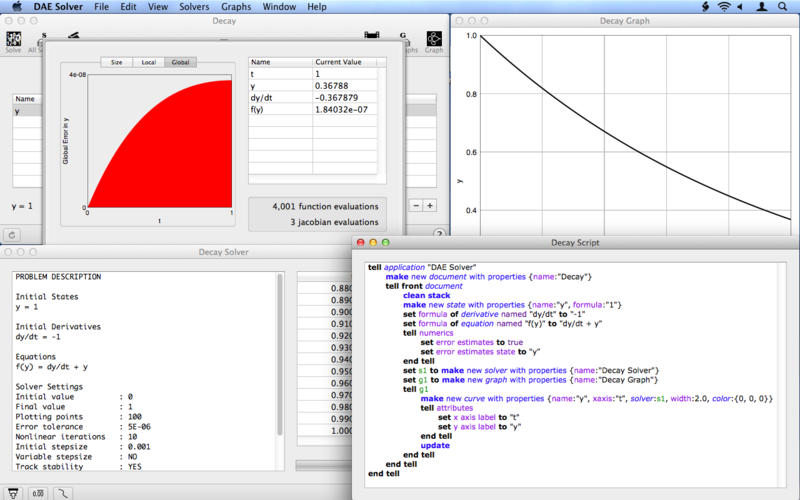Click the 'Initial stepsize' line in solver settings

point(83,446)
